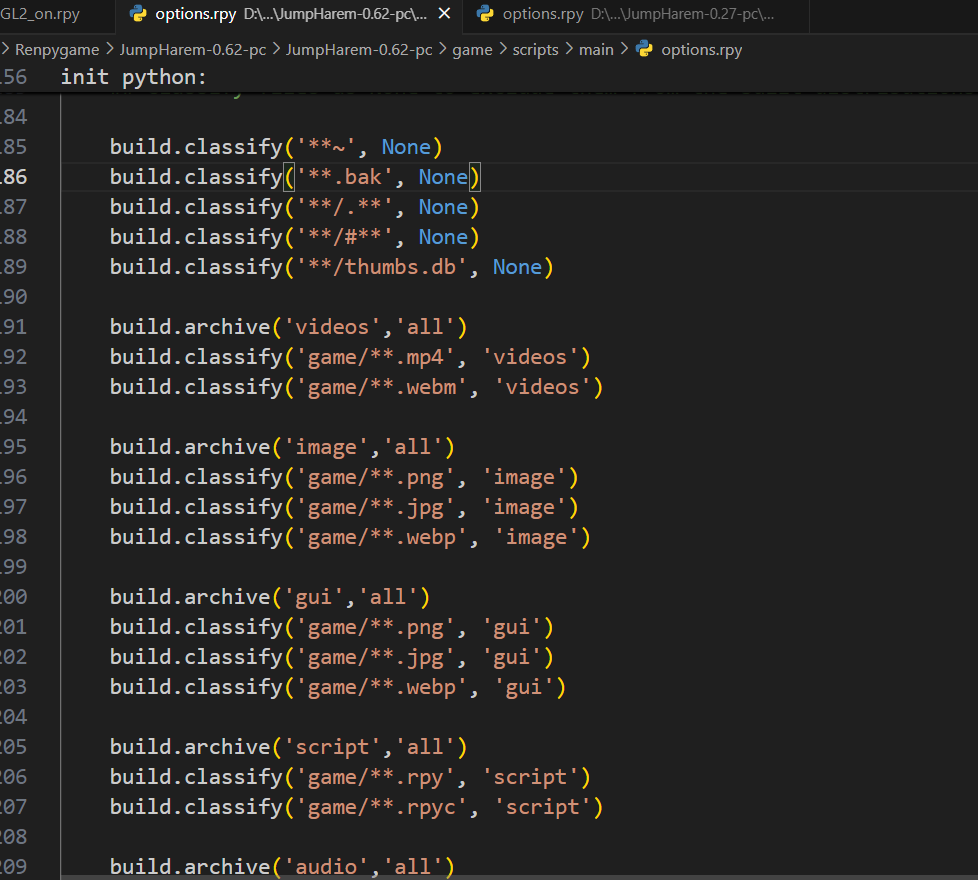Click 'game/**.jpg' on the gui line
Image resolution: width=978 pixels, height=880 pixels.
click(375, 657)
